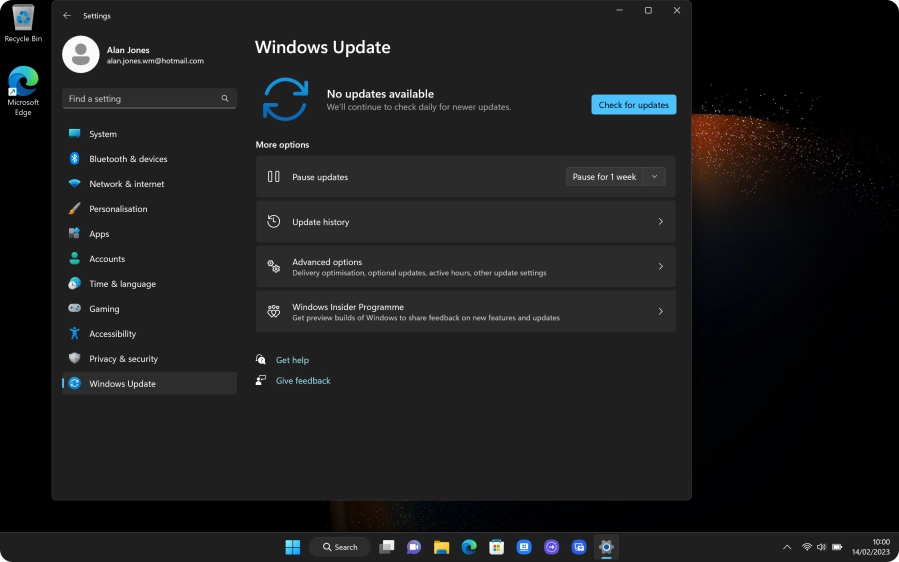The image size is (899, 562).
Task: Select the Network & internet icon
Action: [74, 184]
